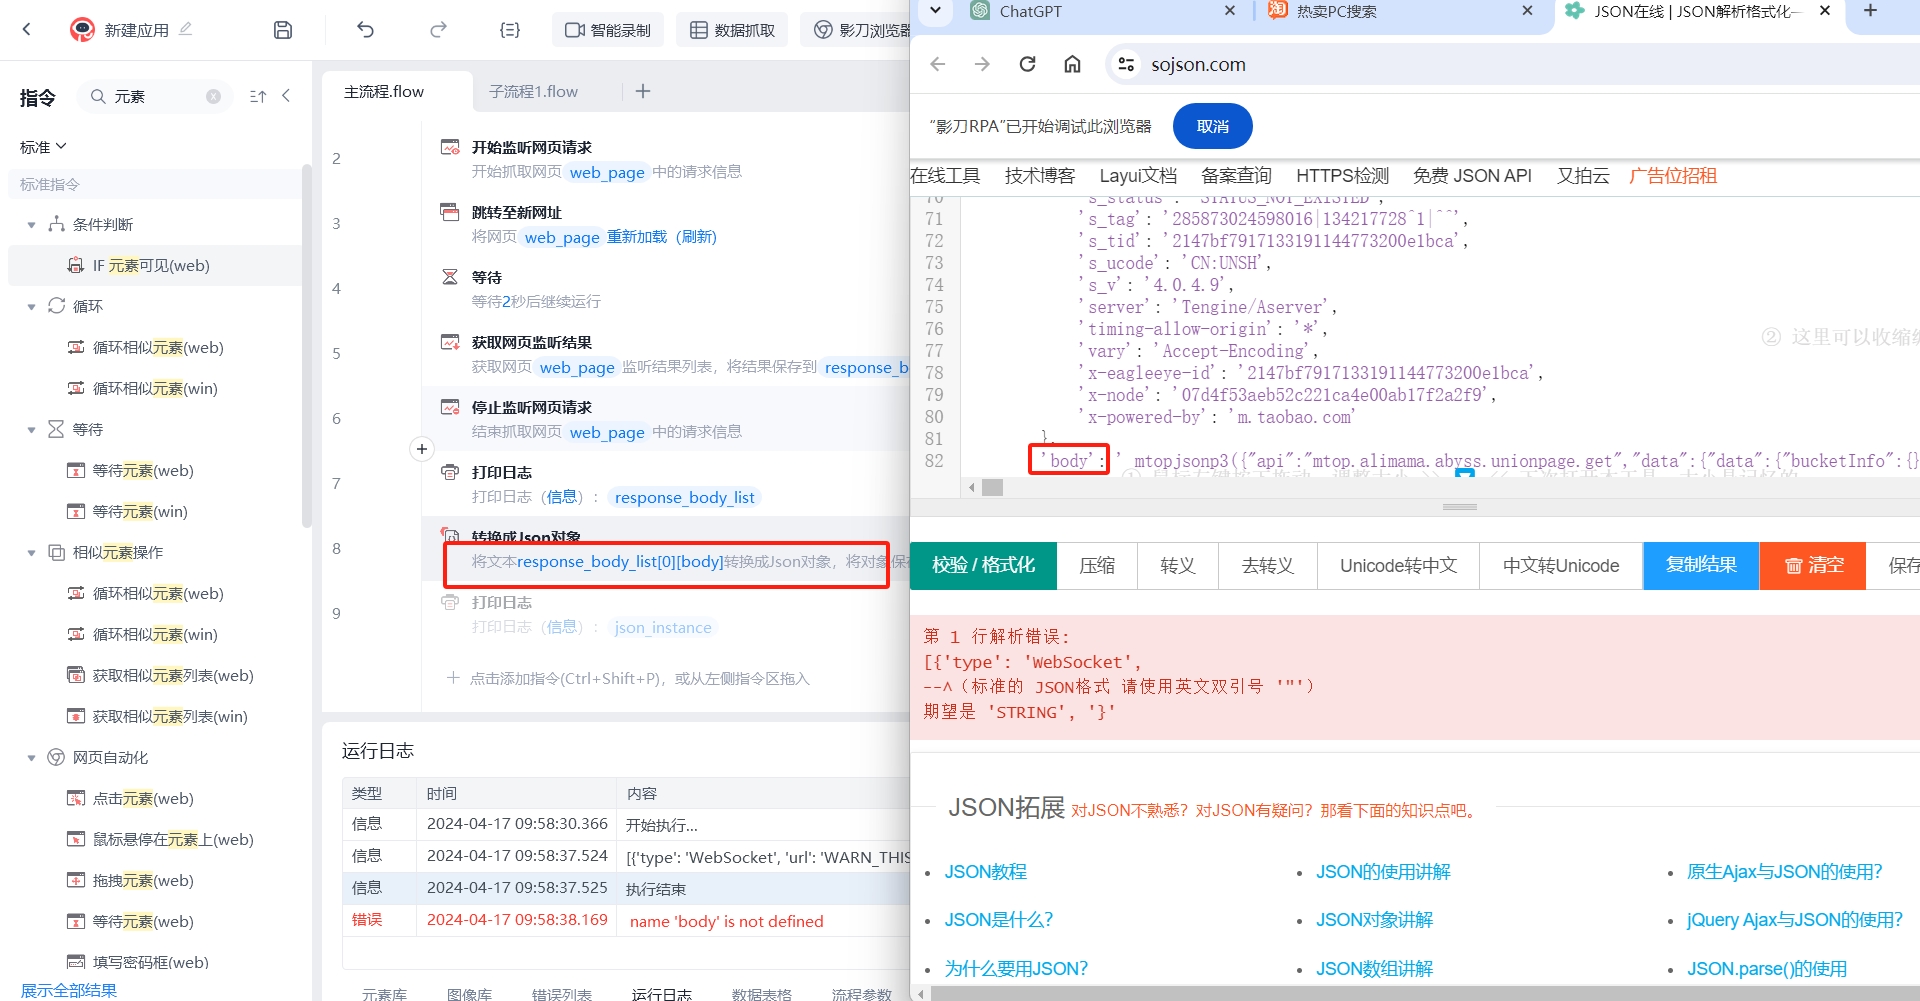1920x1001 pixels.
Task: Click the redo arrow icon
Action: point(438,30)
